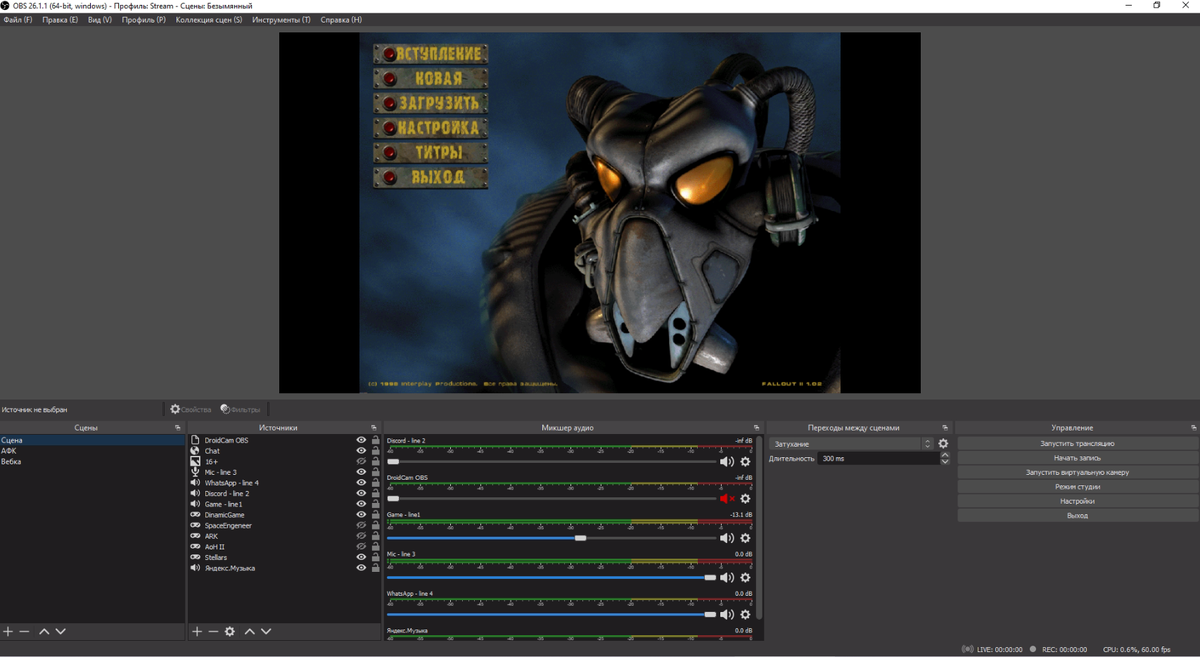Select the WhatsApp - line 4 source row
Screen dimensions: 1200x657
click(285, 483)
